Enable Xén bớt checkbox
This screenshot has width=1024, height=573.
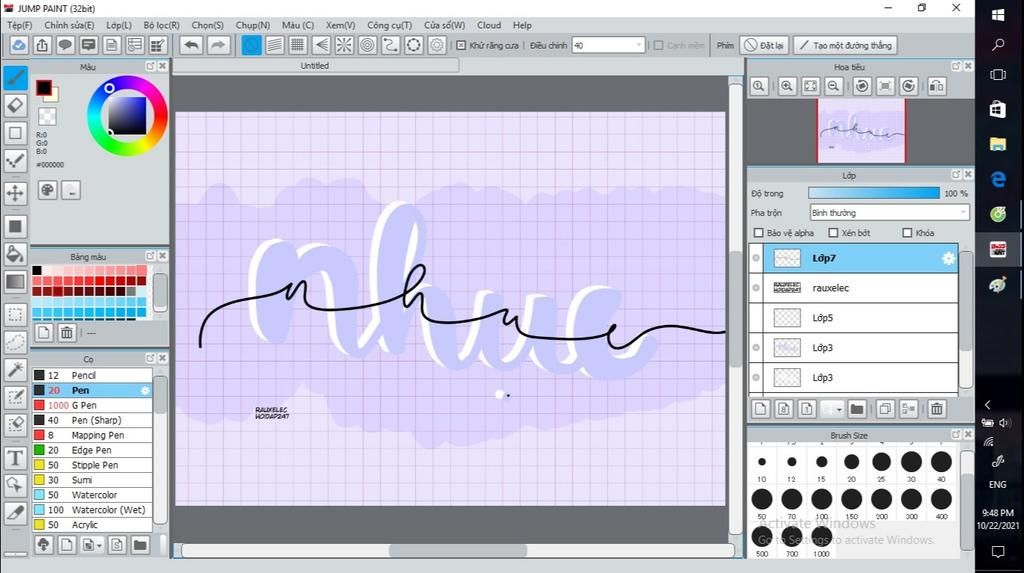coord(833,233)
